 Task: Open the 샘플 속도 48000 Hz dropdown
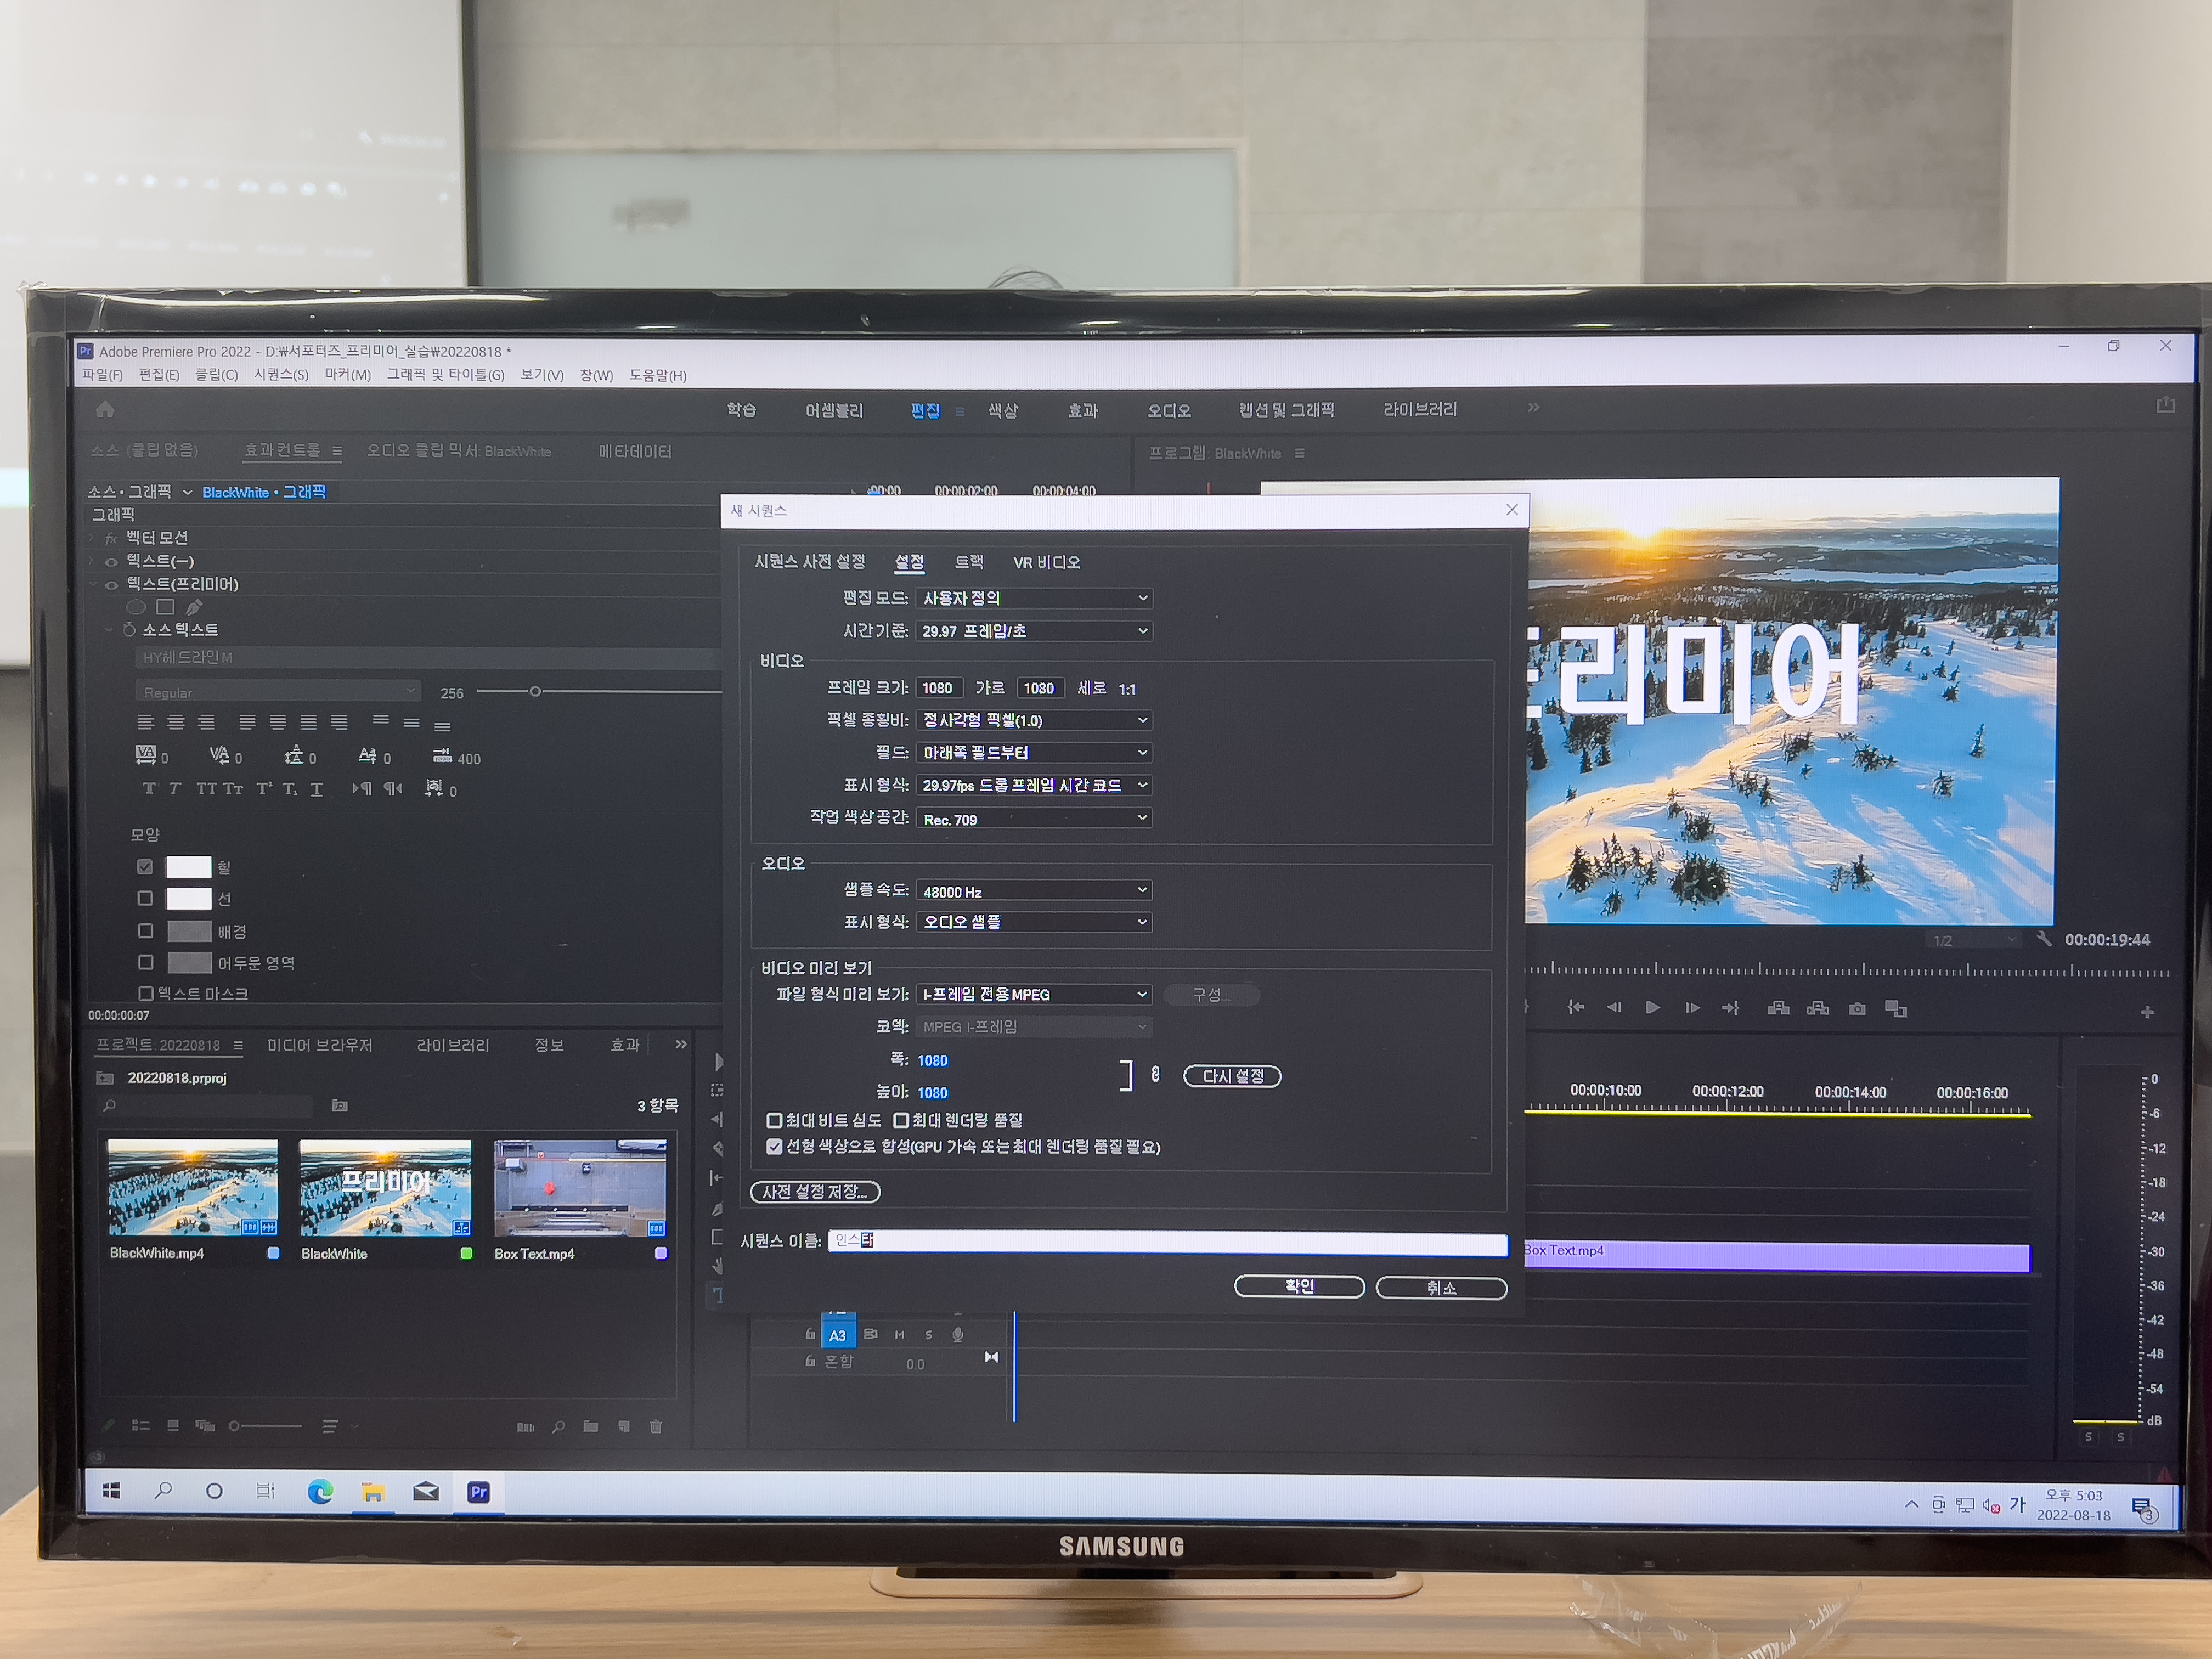pyautogui.click(x=1034, y=891)
